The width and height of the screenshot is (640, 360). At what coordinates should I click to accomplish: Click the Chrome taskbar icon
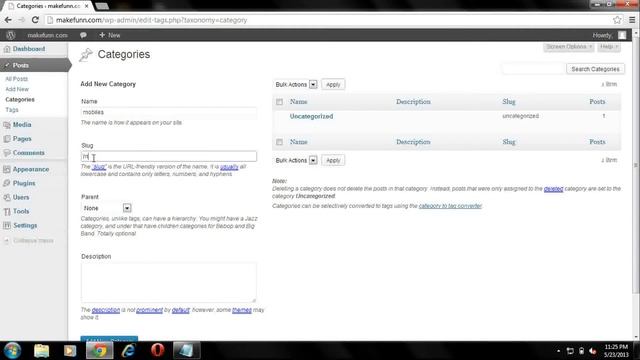point(99,351)
